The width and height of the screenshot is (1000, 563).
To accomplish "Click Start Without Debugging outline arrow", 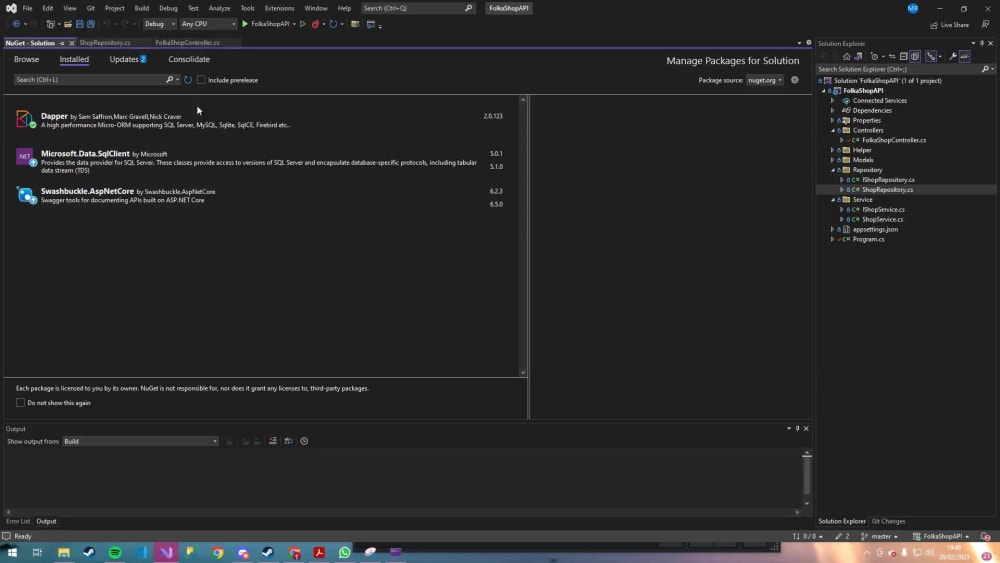I will pos(303,24).
